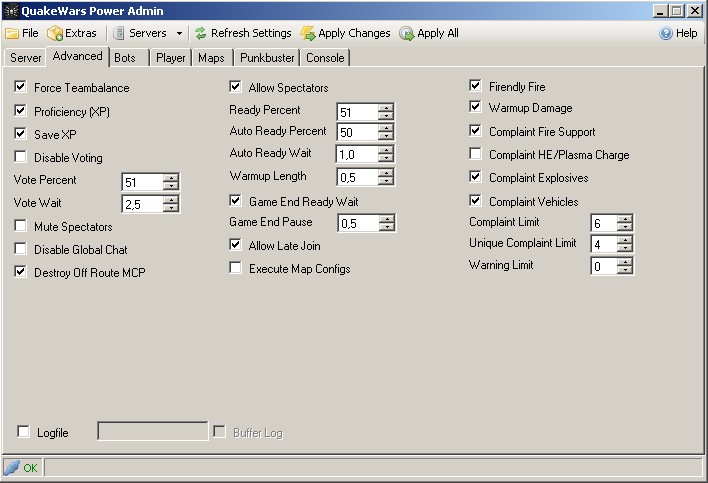The image size is (708, 483).
Task: Click the Apply Changes lightning icon
Action: pyautogui.click(x=308, y=33)
